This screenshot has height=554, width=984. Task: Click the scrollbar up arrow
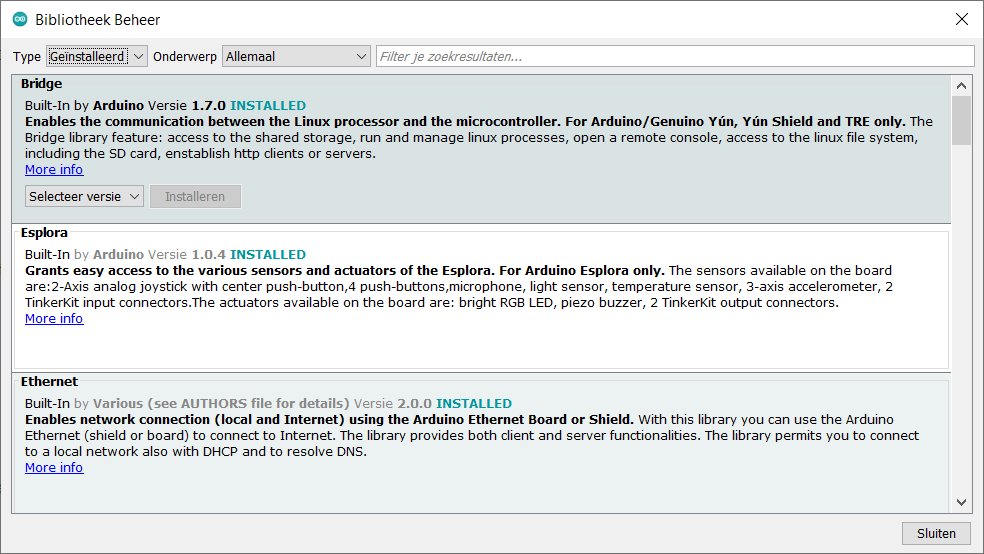[x=961, y=86]
